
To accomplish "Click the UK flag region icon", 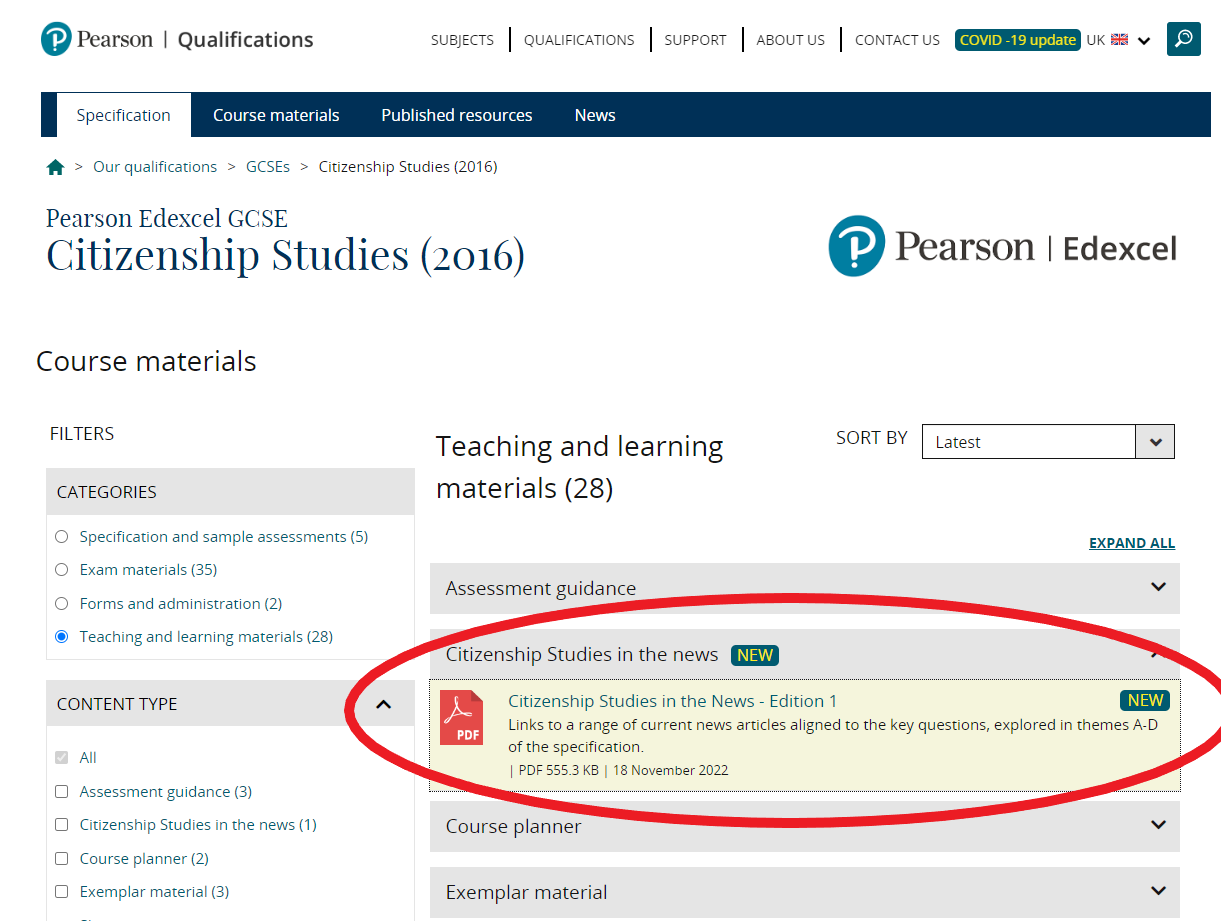I will [1119, 40].
